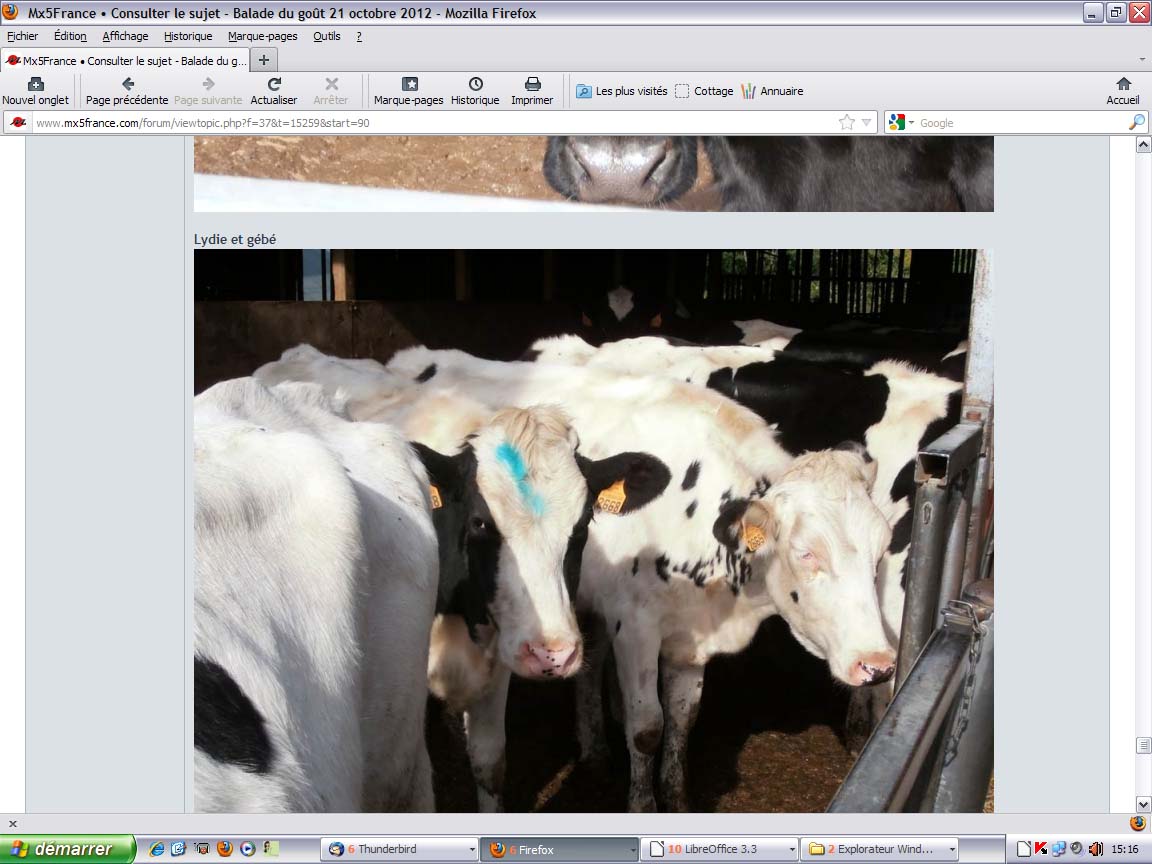Open the LibreOffice 3.3 taskbar group
Screen dimensions: 1152x864
(x=719, y=849)
